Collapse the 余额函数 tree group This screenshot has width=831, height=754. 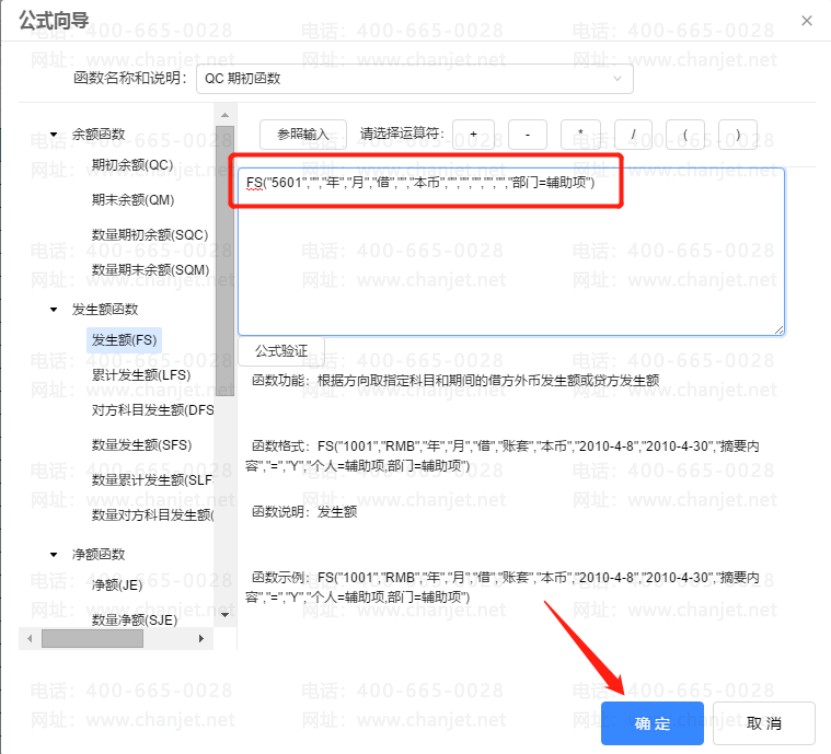[54, 134]
